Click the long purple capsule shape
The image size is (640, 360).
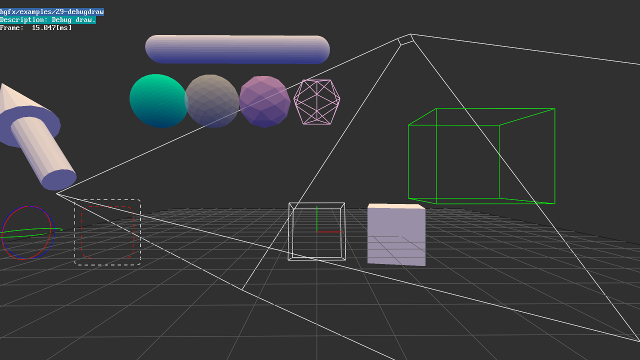click(x=238, y=49)
